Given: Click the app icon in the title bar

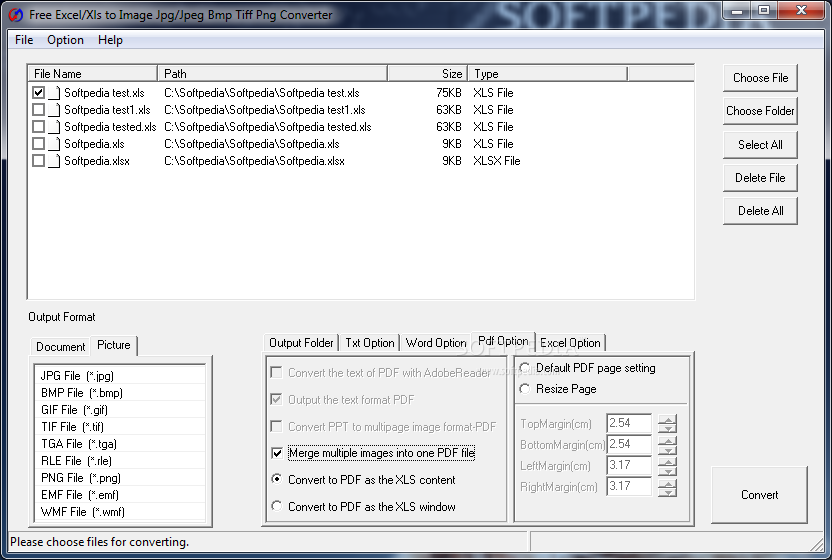Looking at the screenshot, I should coord(16,14).
